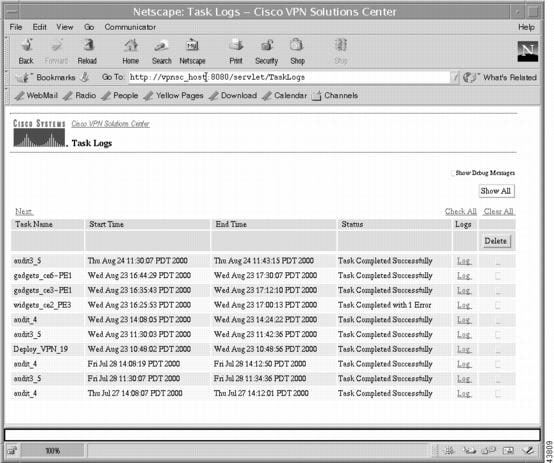554x463 pixels.
Task: Select 'Wed Aug 23 10:48:02 PDT 2000' start time
Action: click(x=139, y=349)
